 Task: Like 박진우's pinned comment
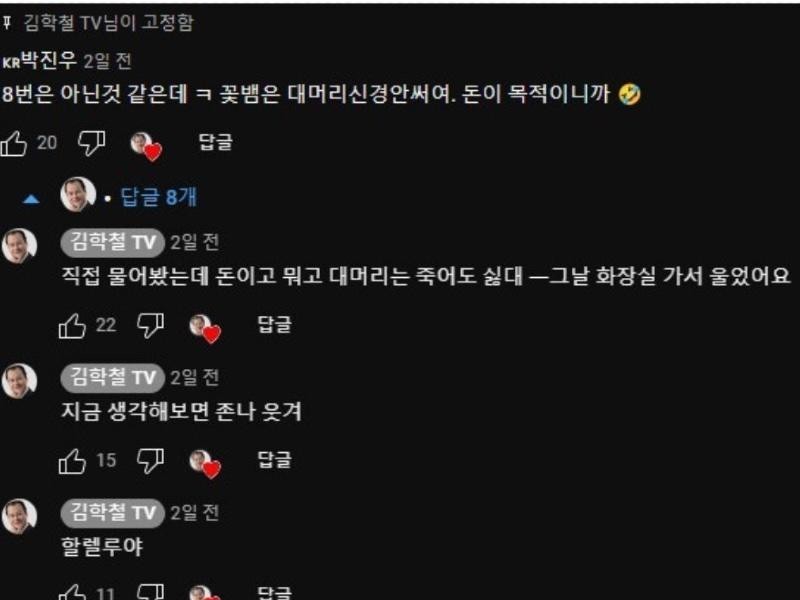(14, 143)
